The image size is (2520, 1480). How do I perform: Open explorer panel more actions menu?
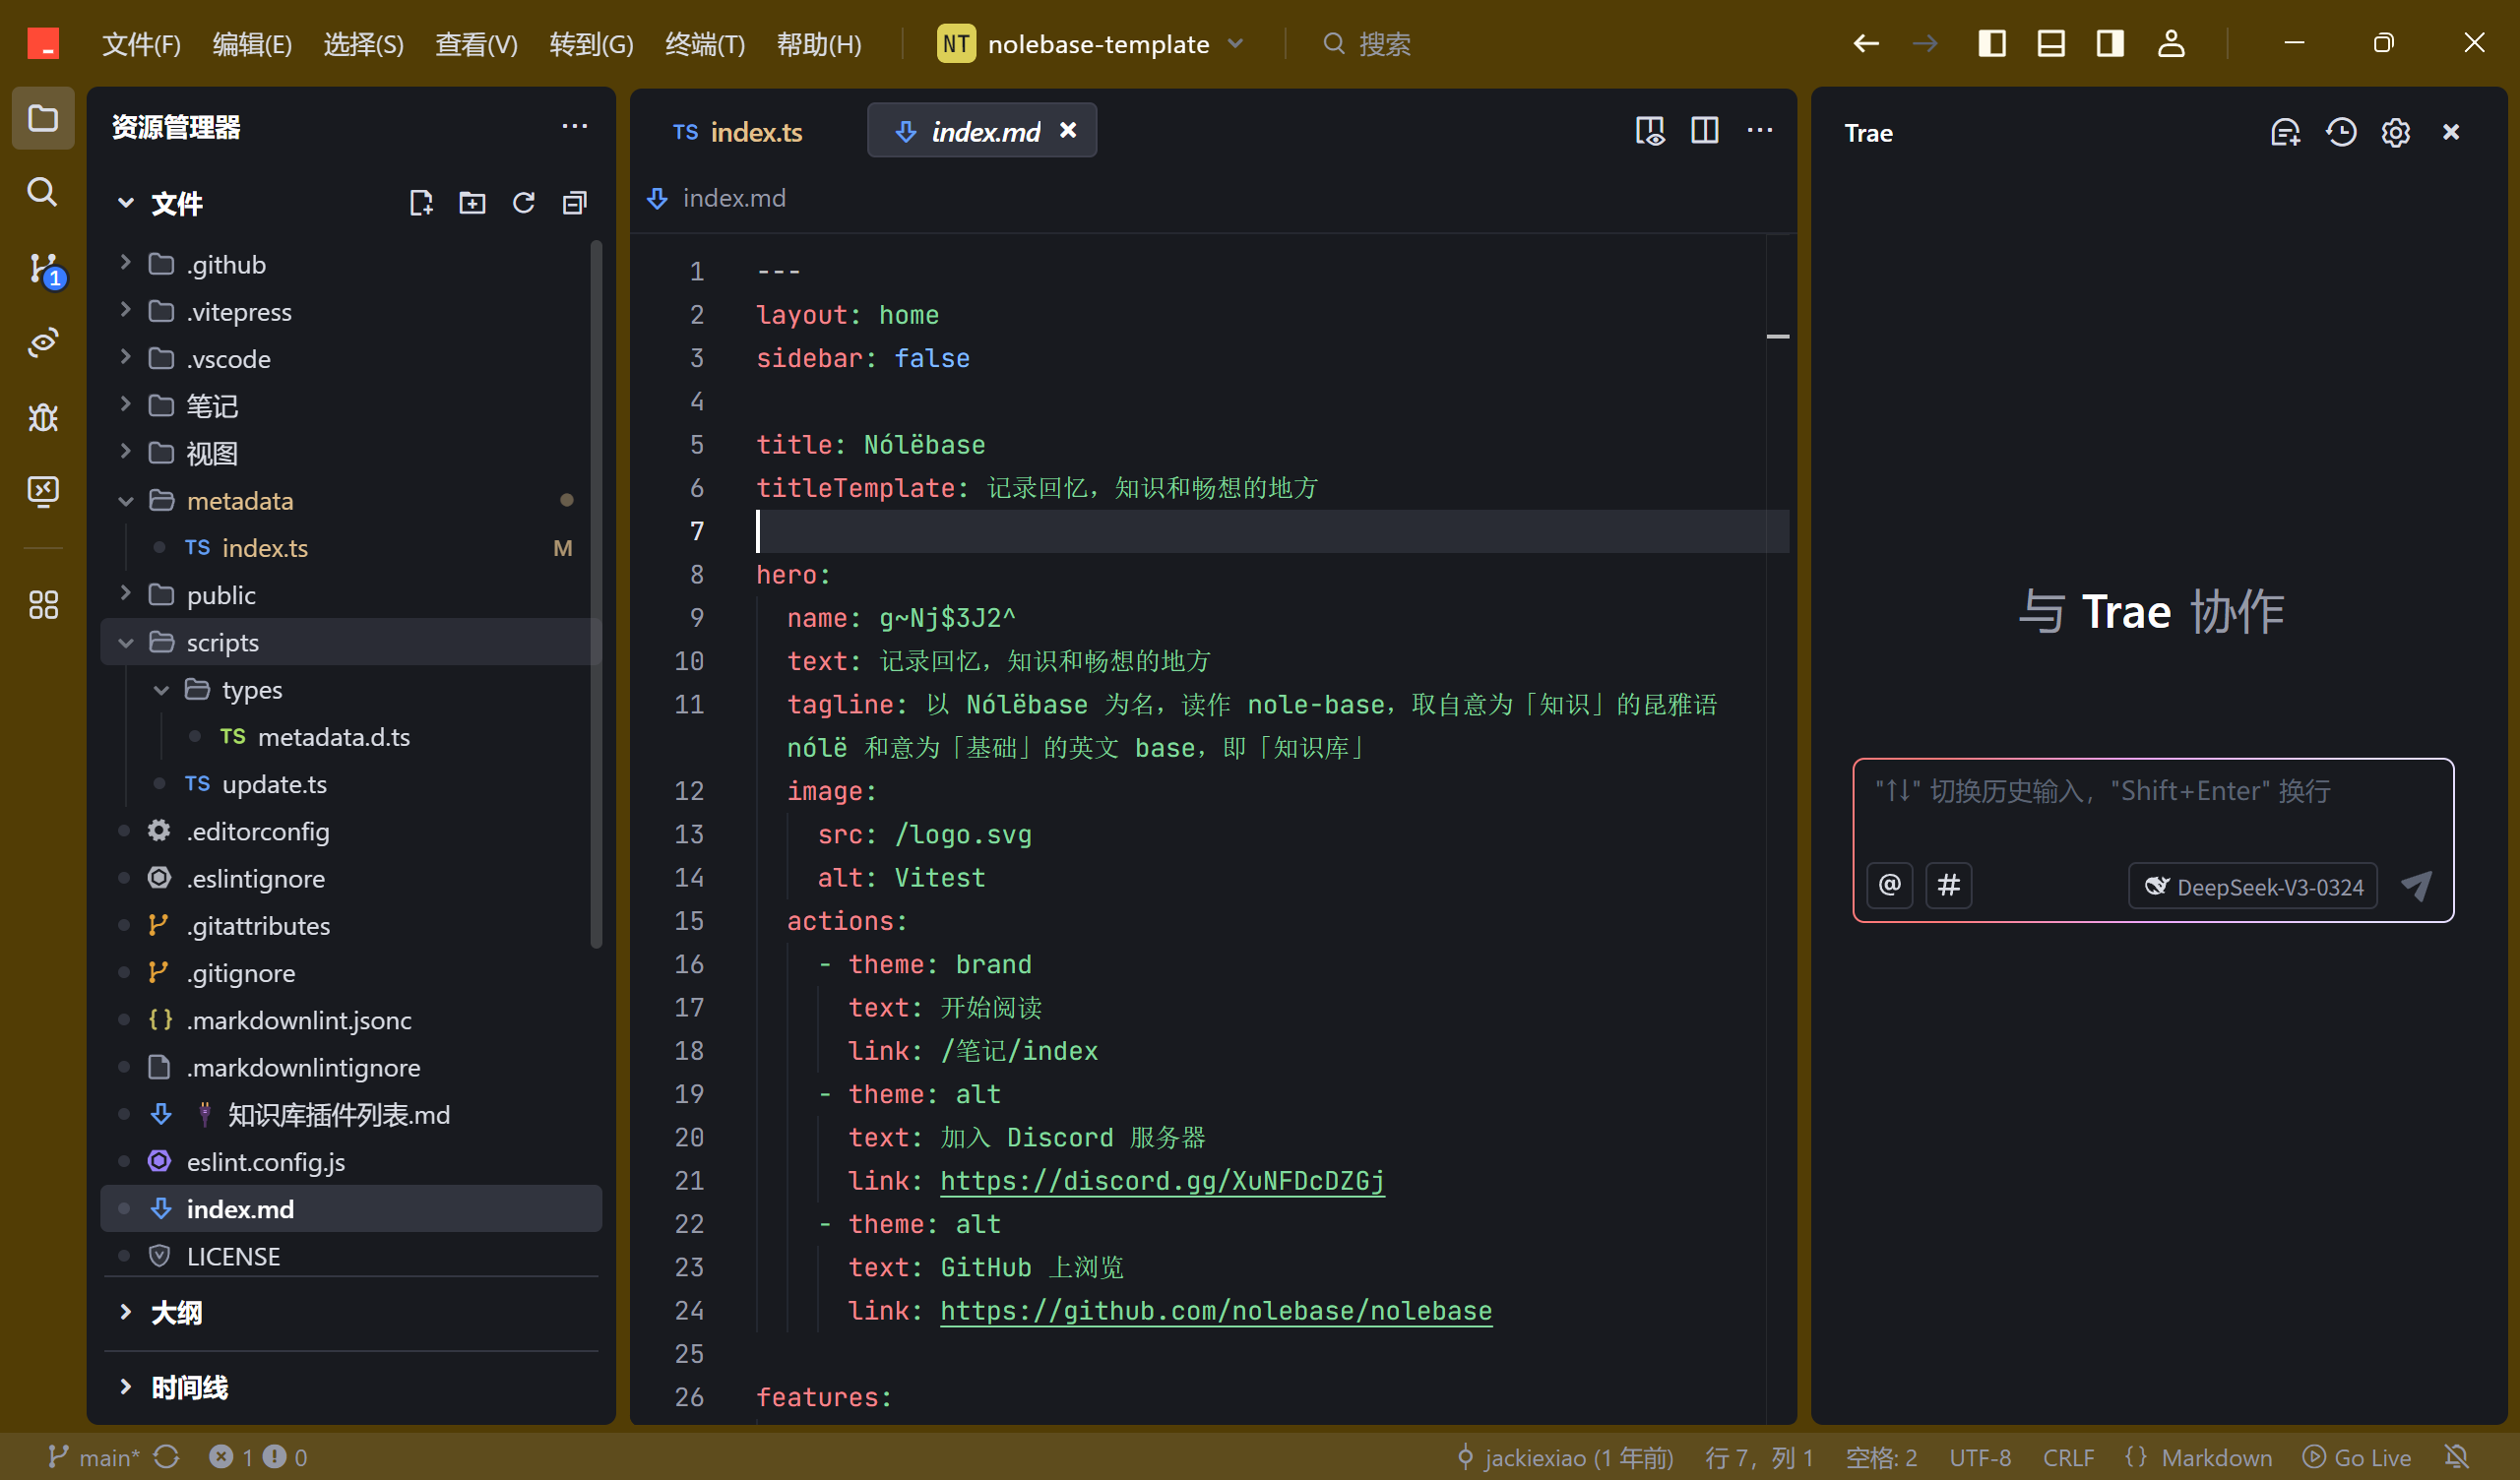tap(574, 127)
